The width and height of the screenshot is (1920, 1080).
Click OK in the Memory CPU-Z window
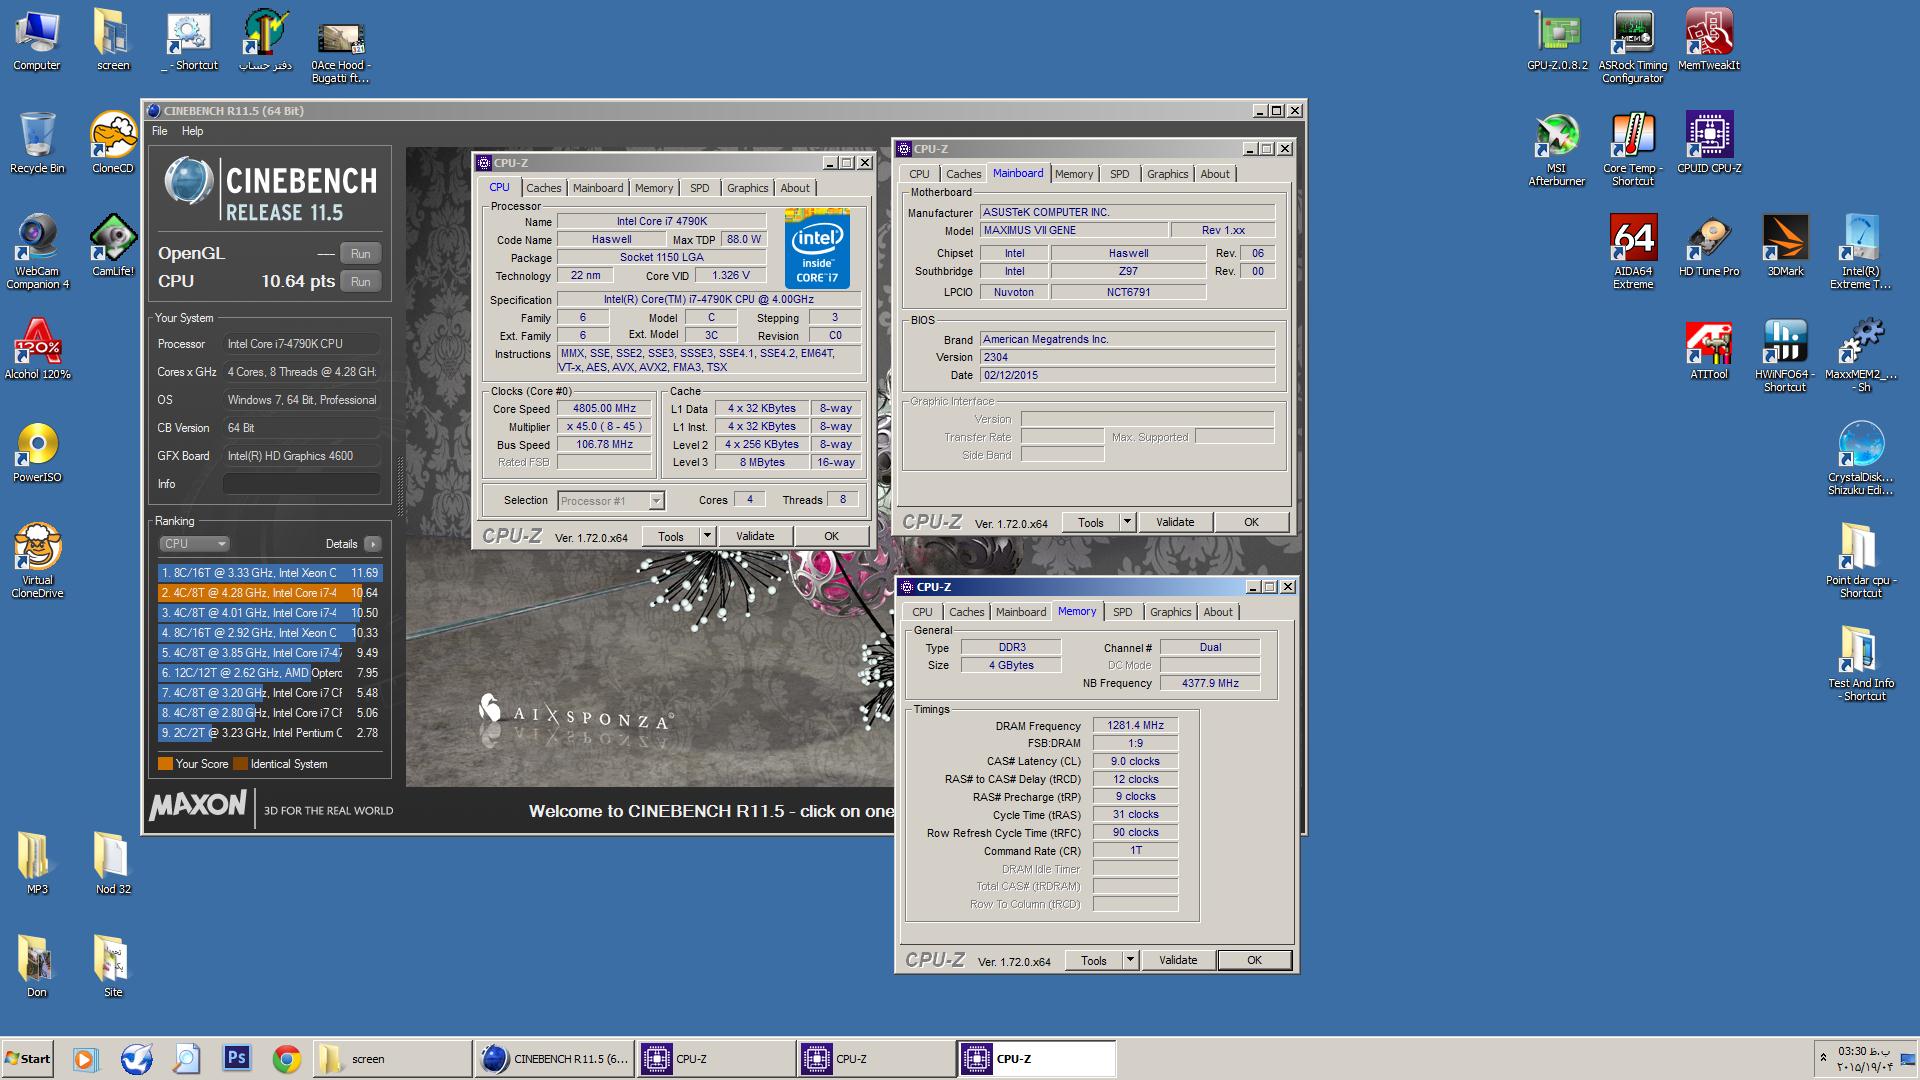pyautogui.click(x=1254, y=960)
